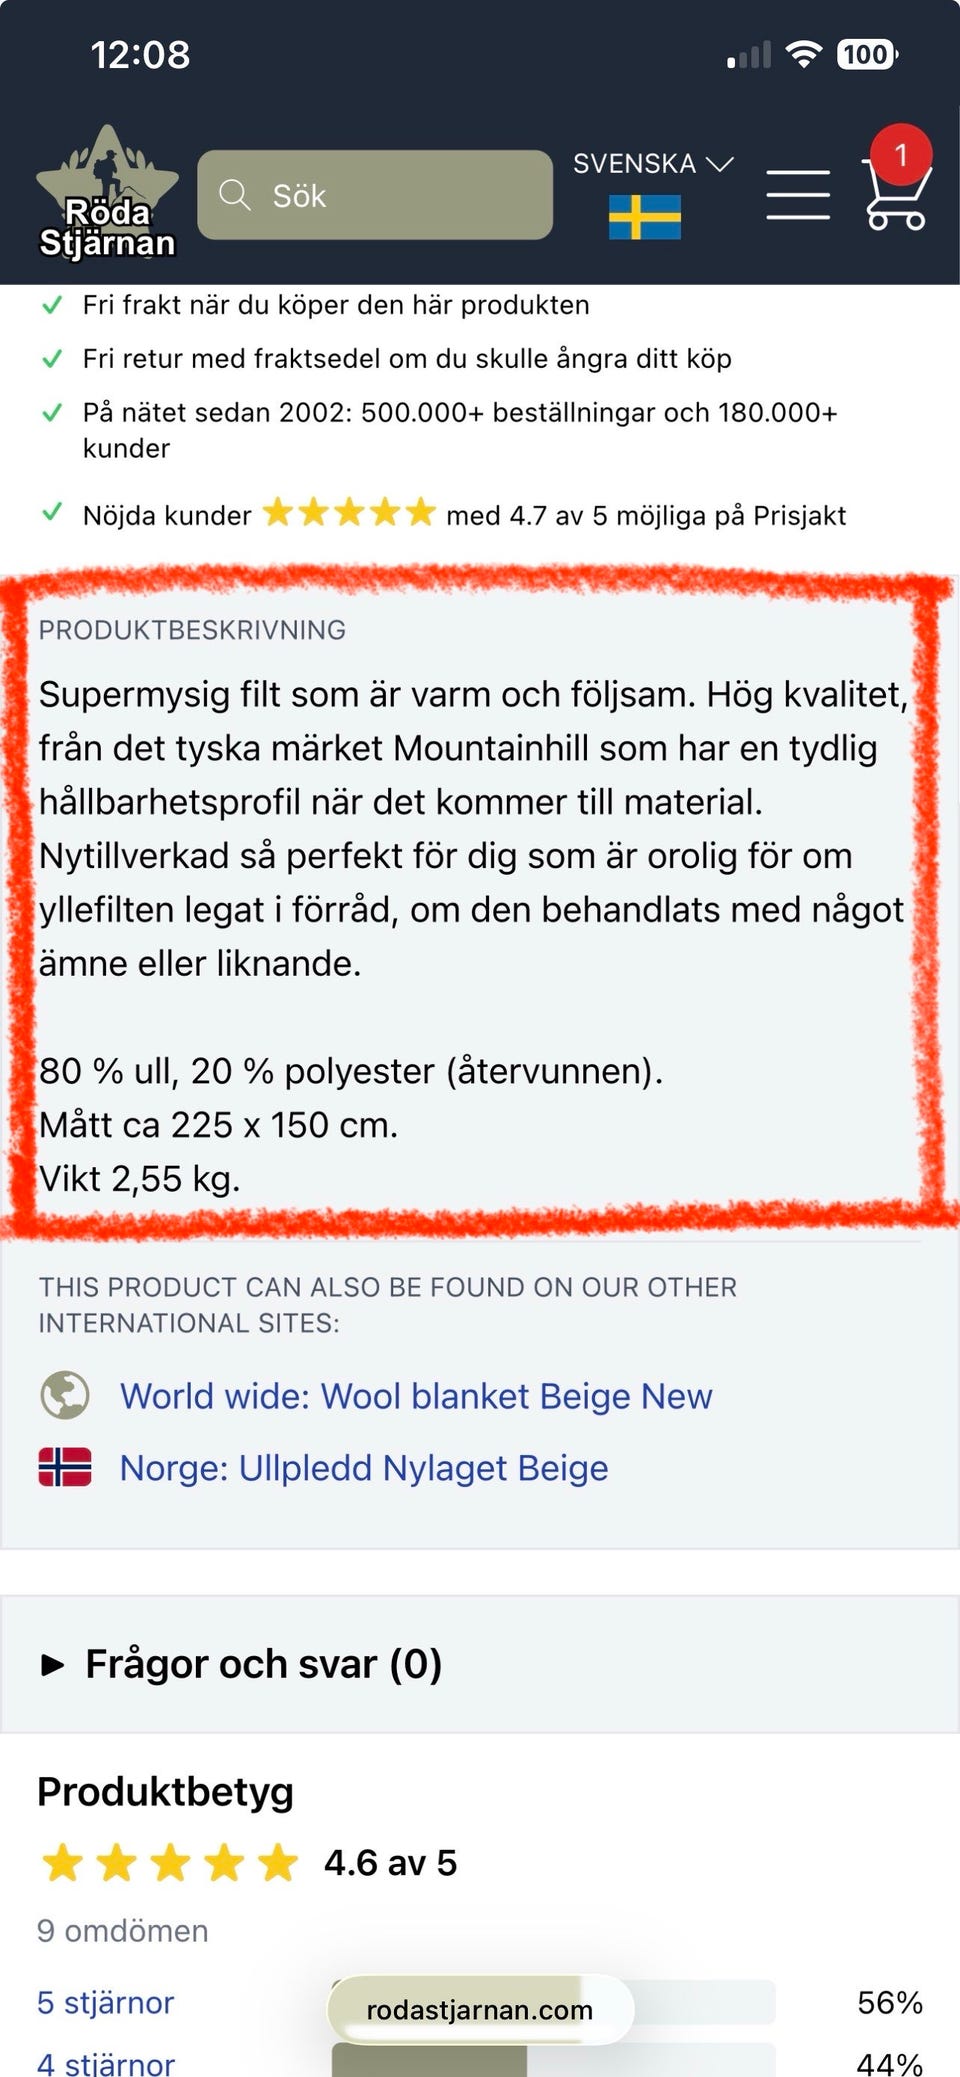Open World wide: Wool blanket Beige New link
This screenshot has width=960, height=2077.
[416, 1396]
